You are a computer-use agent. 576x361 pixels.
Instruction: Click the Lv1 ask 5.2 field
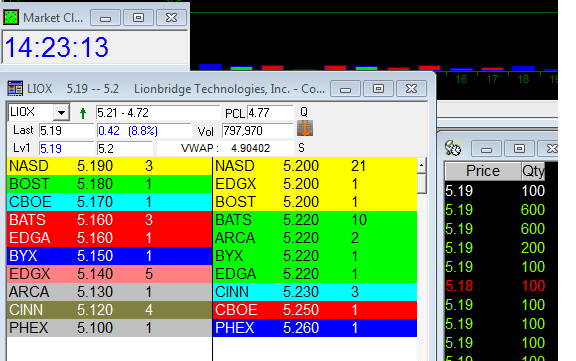[x=125, y=149]
